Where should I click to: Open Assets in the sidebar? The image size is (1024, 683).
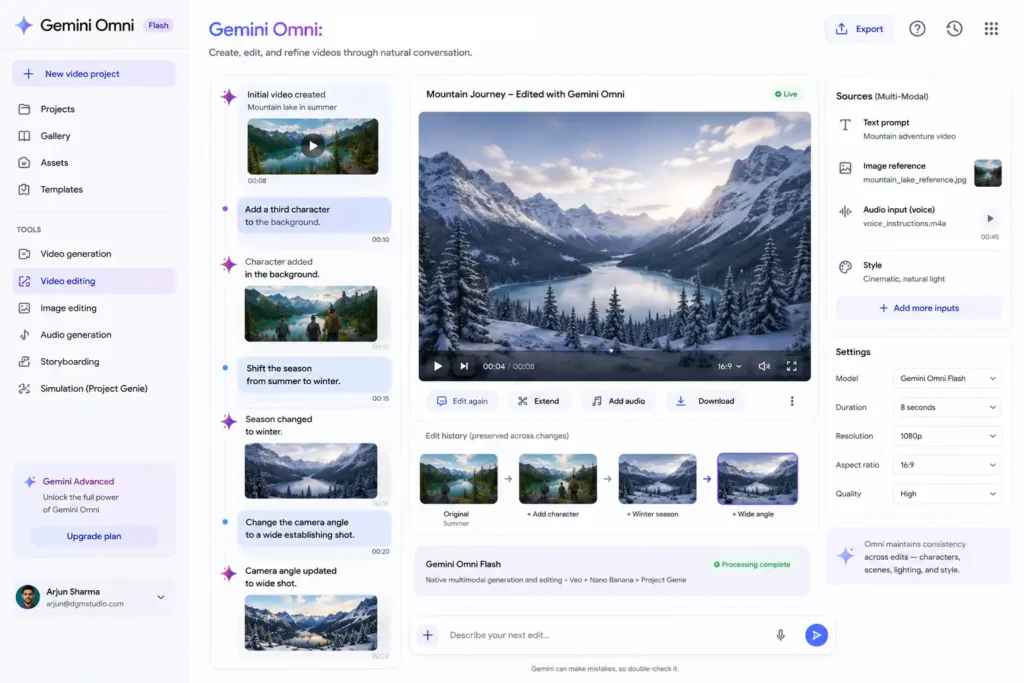[x=94, y=163]
